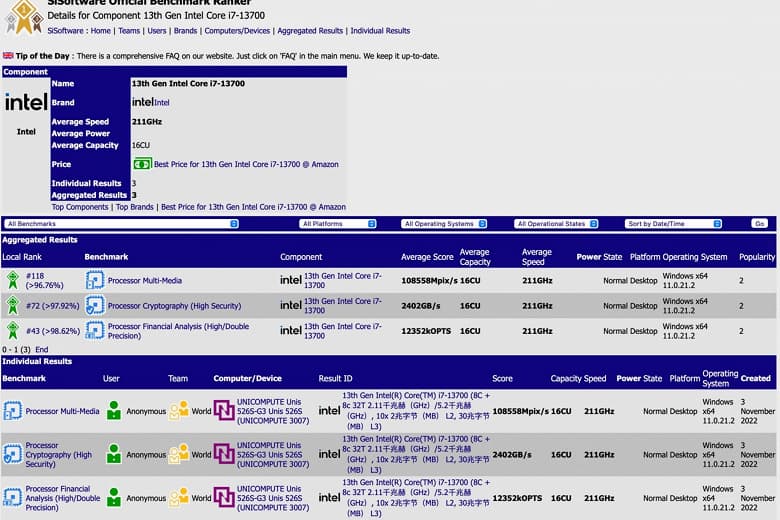Click the purple UNICOMPUTE device icon in Cryptography row
Screen dimensions: 780x520
224,454
